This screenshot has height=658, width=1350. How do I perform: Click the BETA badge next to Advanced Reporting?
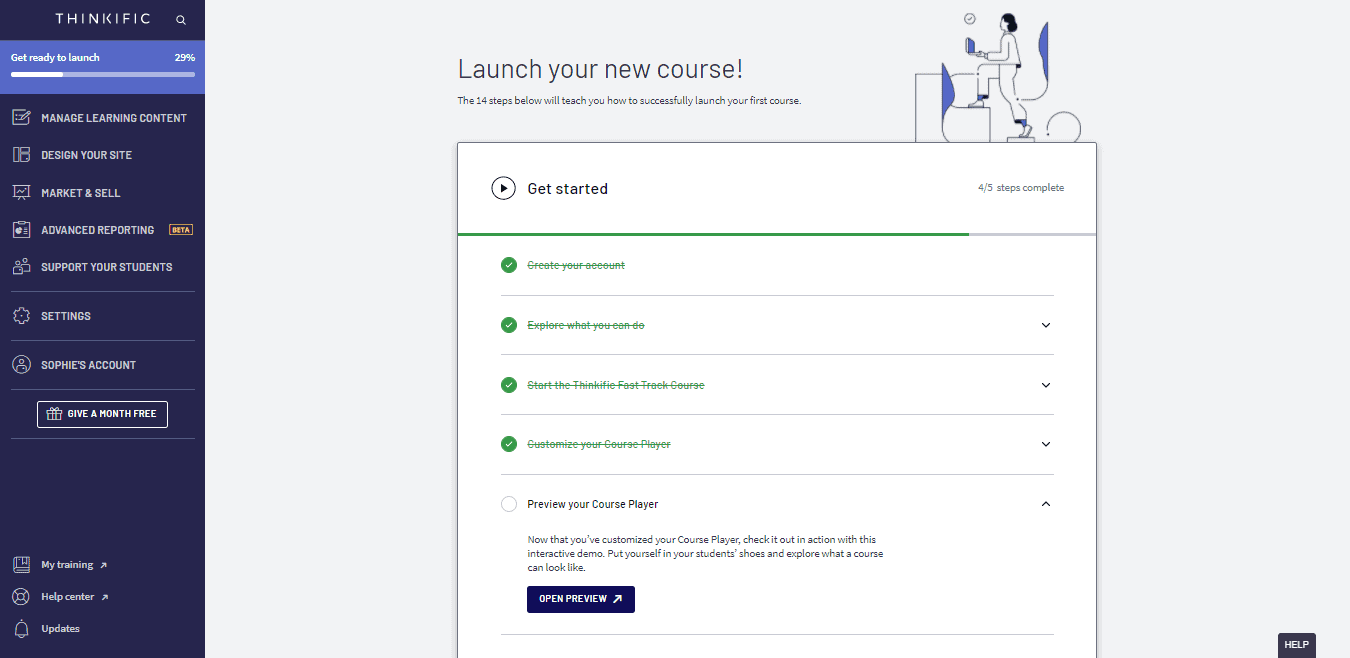pyautogui.click(x=181, y=230)
